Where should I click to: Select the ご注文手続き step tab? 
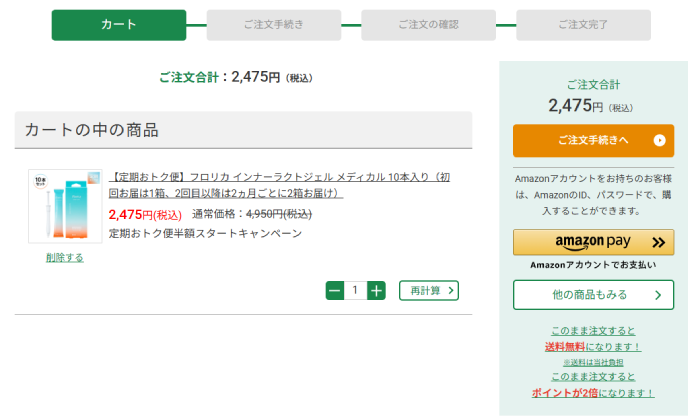point(274,25)
